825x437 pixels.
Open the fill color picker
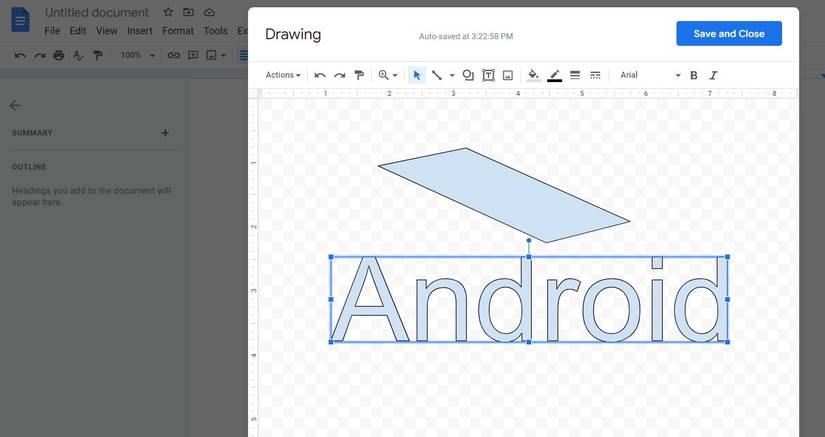tap(533, 75)
